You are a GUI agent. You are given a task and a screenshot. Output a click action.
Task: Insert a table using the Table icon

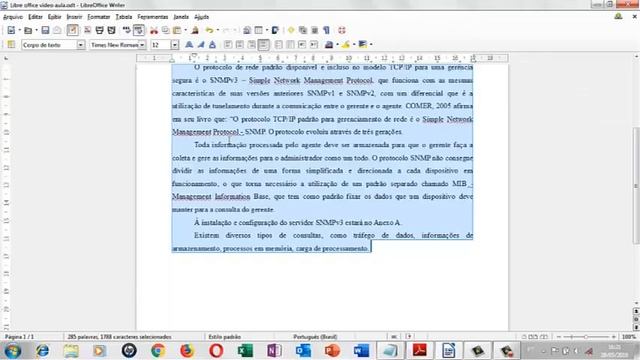(259, 30)
